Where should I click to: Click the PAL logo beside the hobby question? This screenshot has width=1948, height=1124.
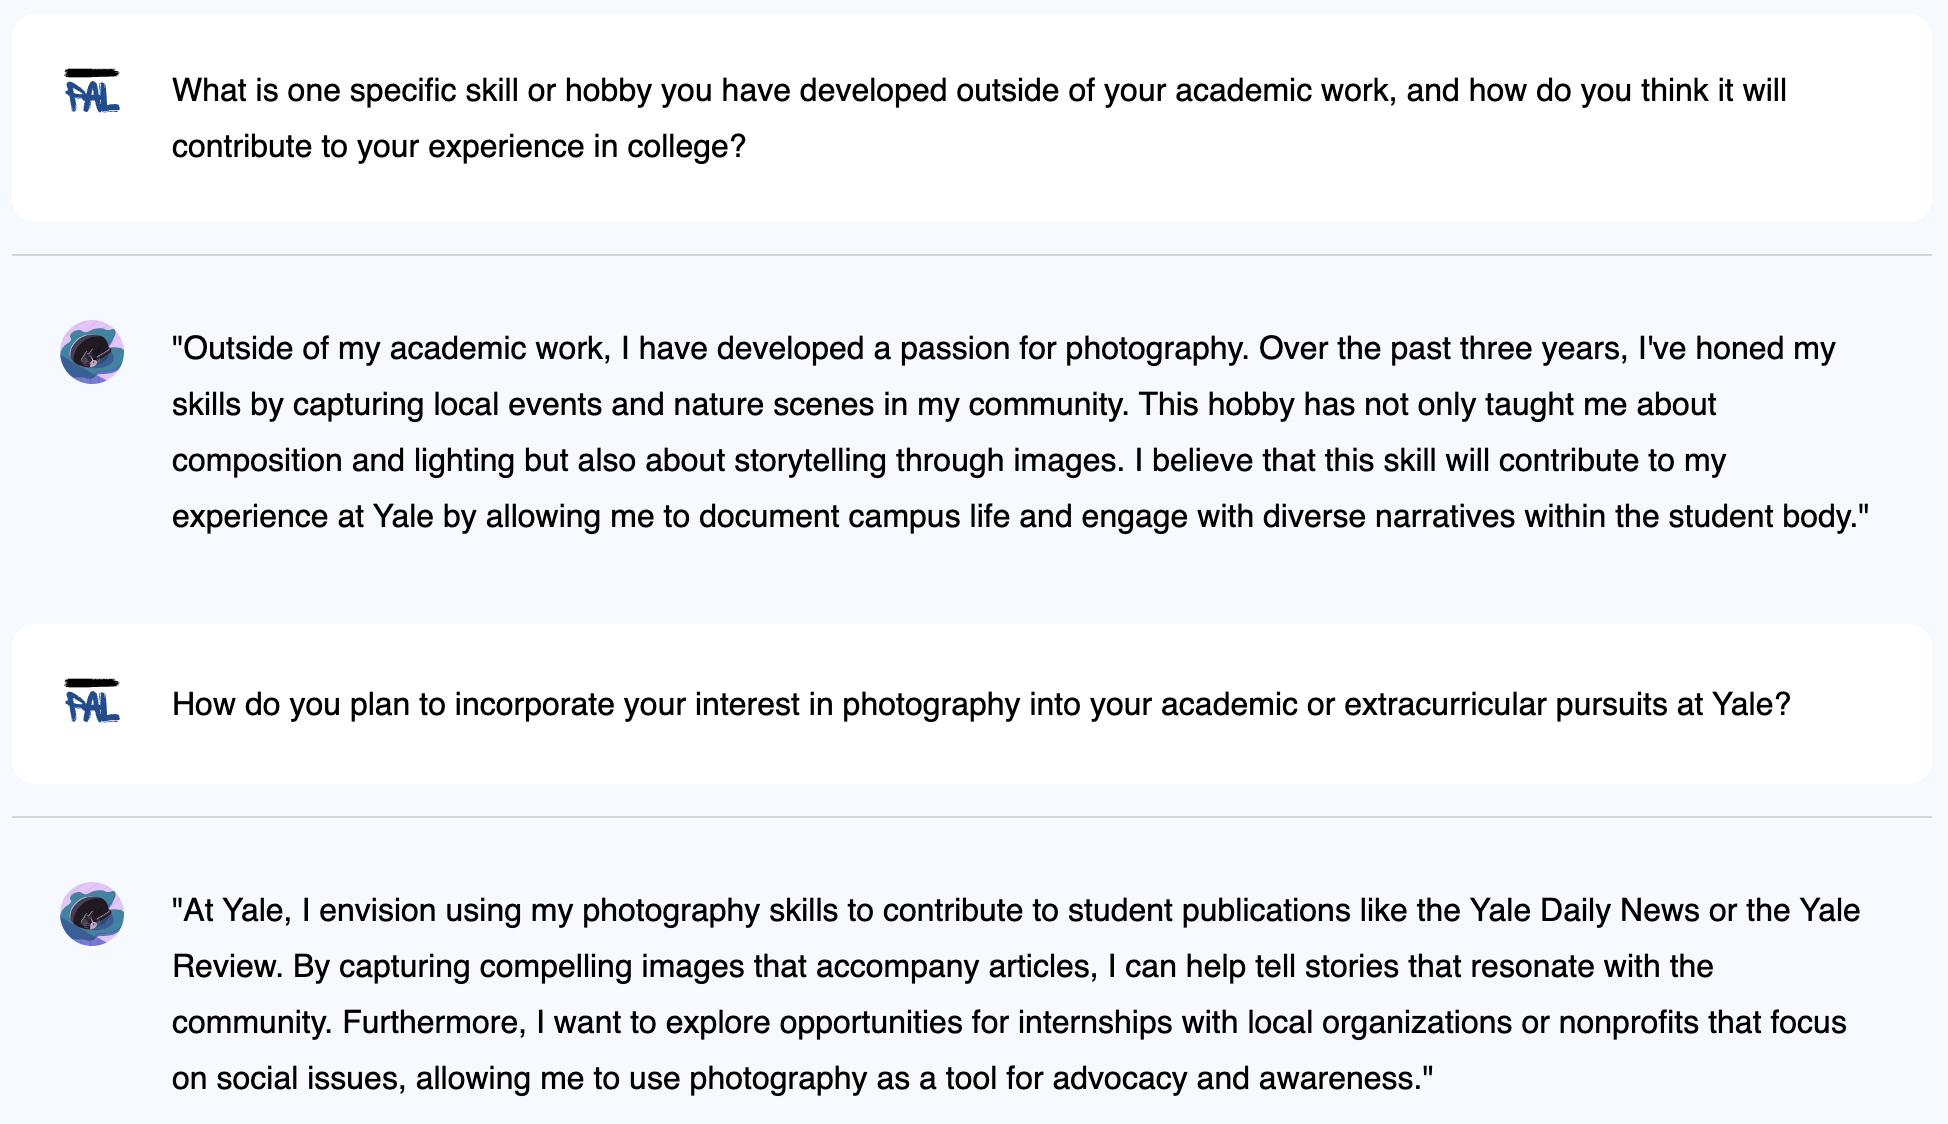92,90
